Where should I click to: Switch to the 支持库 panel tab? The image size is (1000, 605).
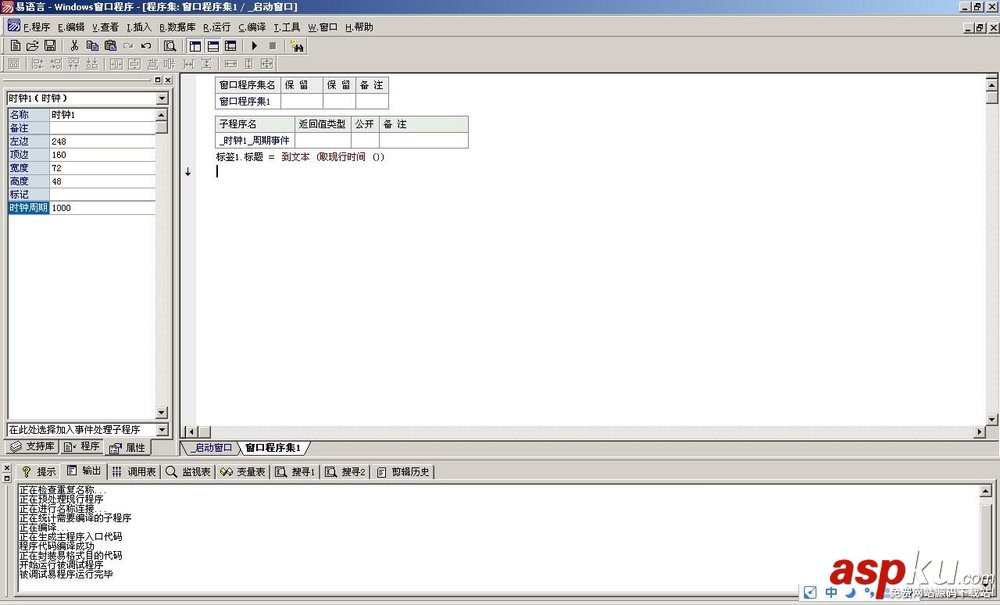click(x=33, y=446)
